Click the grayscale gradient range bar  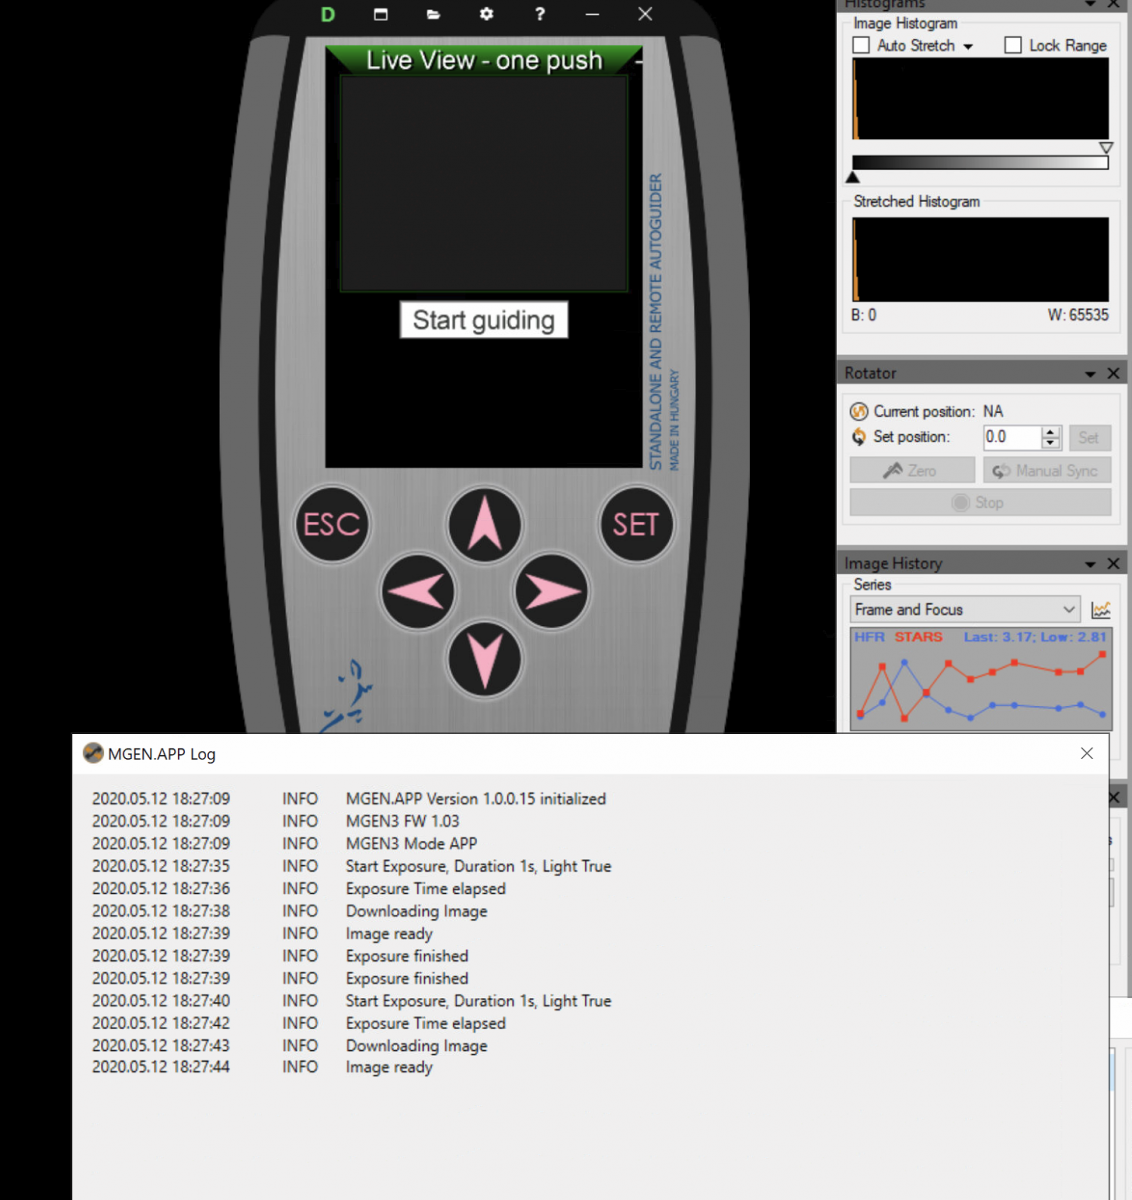pos(980,162)
